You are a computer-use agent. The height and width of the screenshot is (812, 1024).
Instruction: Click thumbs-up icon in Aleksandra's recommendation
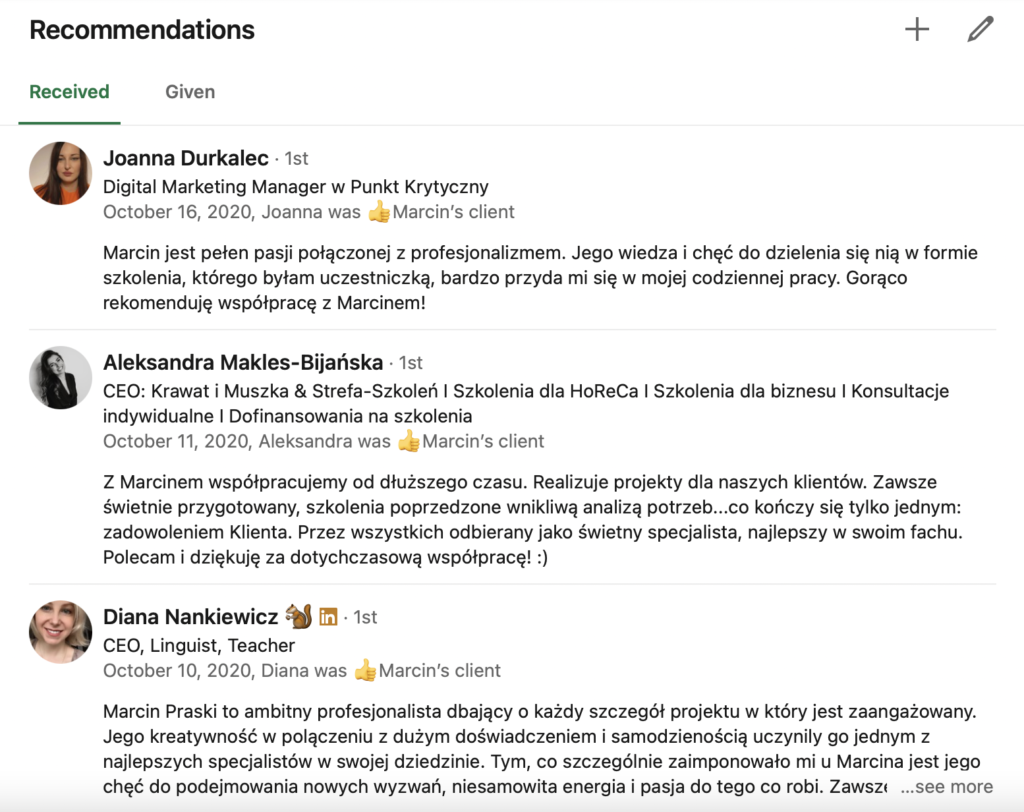click(408, 441)
